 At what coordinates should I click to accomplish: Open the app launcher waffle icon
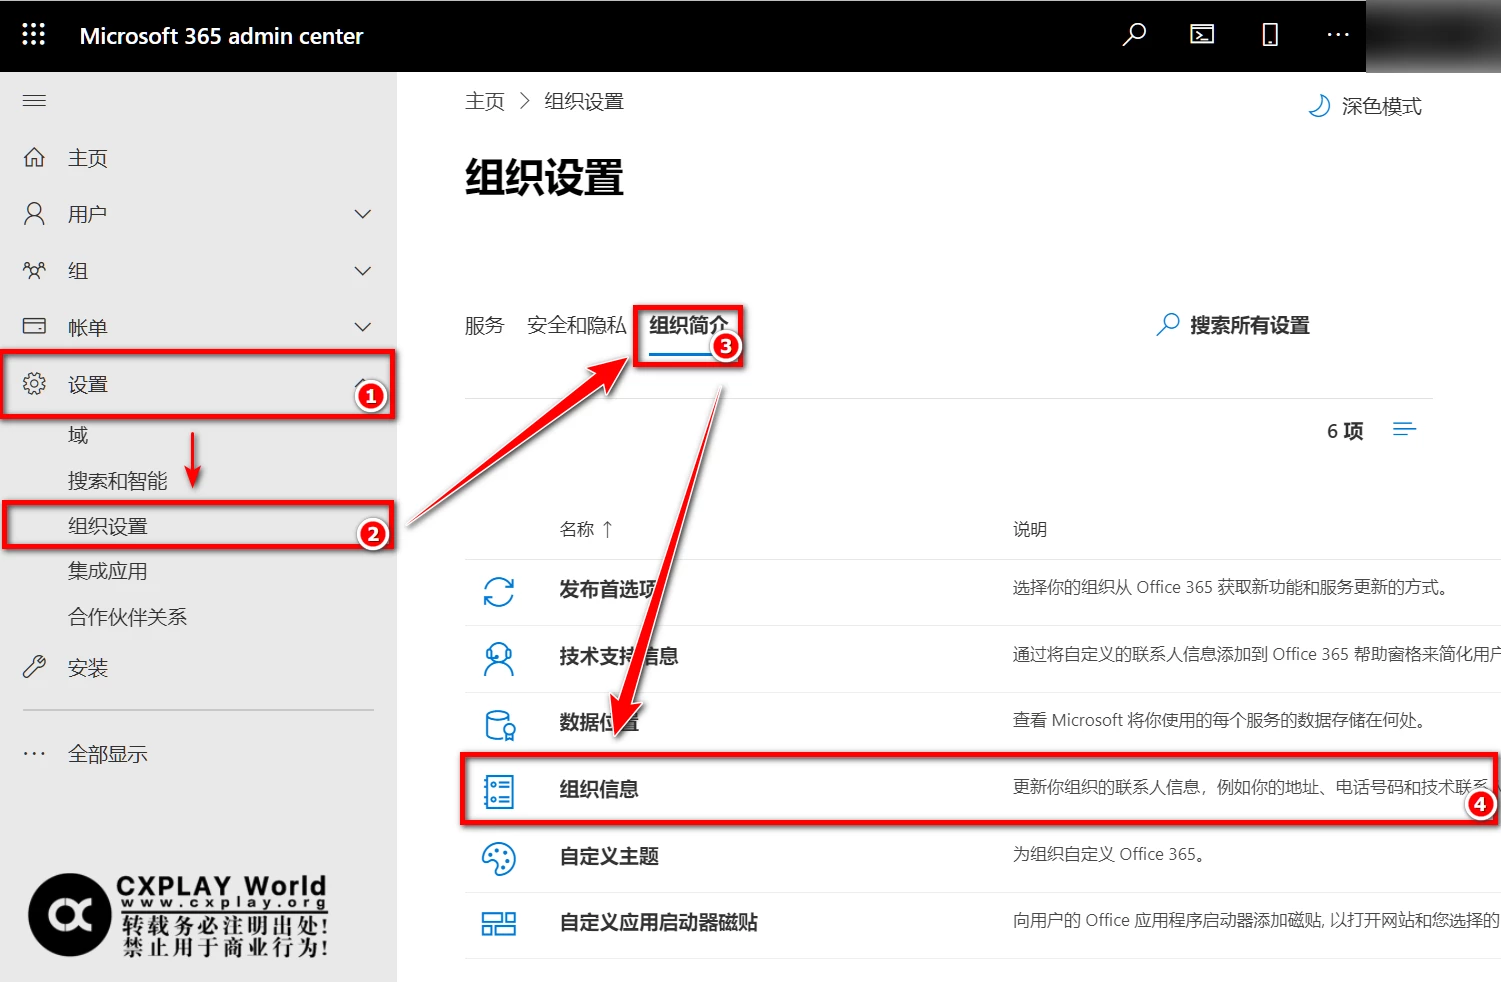tap(34, 35)
